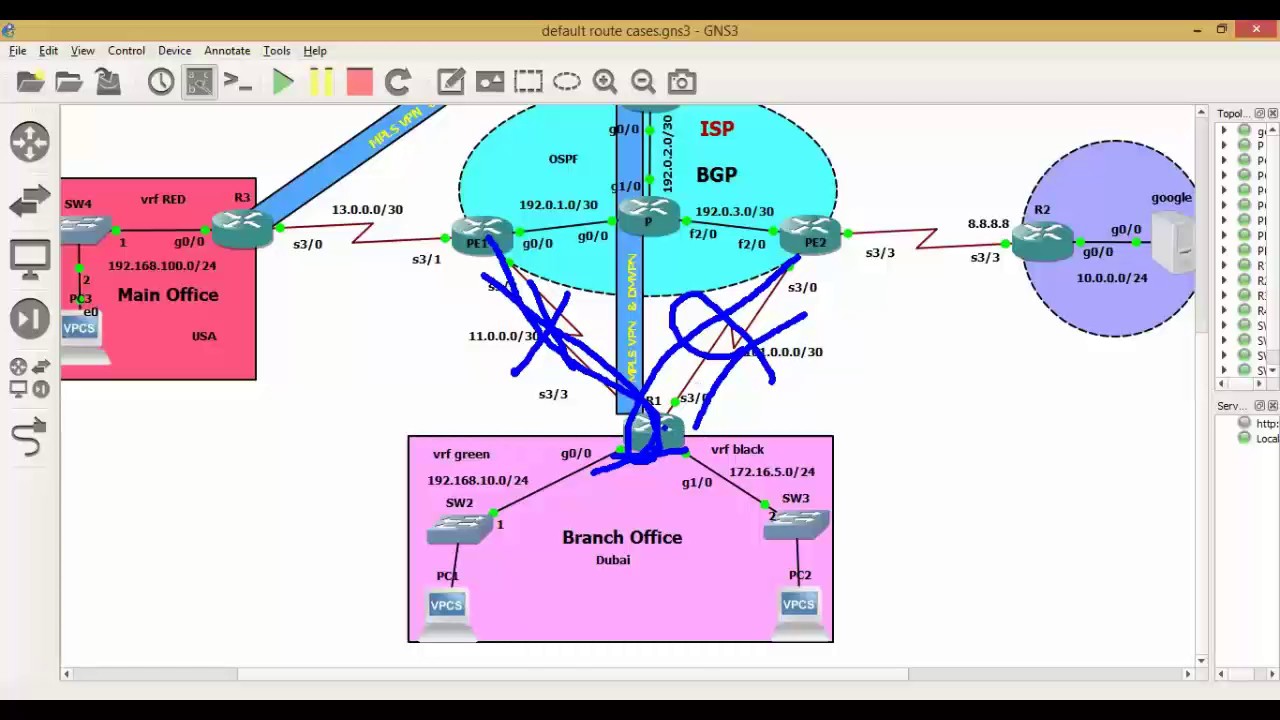Select the P core router node

point(648,218)
